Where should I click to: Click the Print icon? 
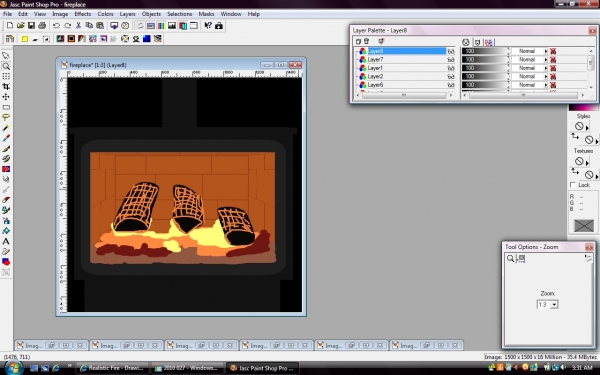click(x=42, y=26)
